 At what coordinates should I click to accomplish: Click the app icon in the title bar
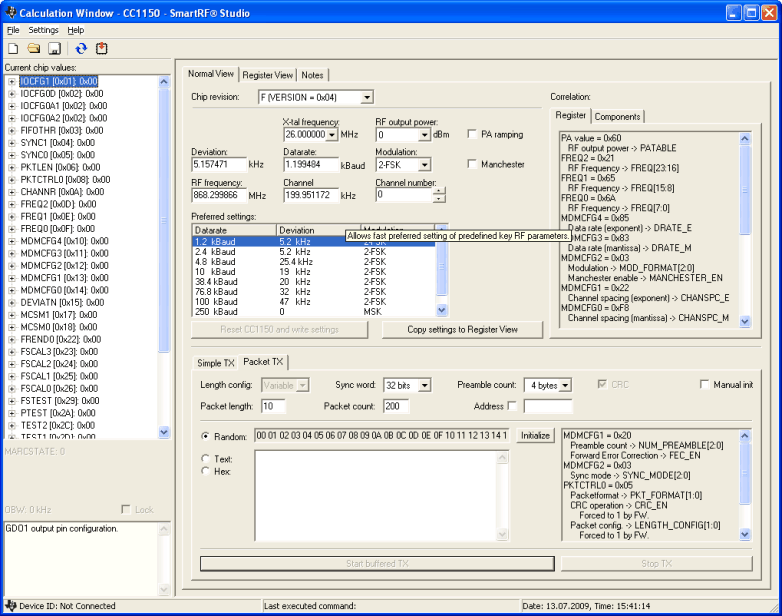[10, 12]
